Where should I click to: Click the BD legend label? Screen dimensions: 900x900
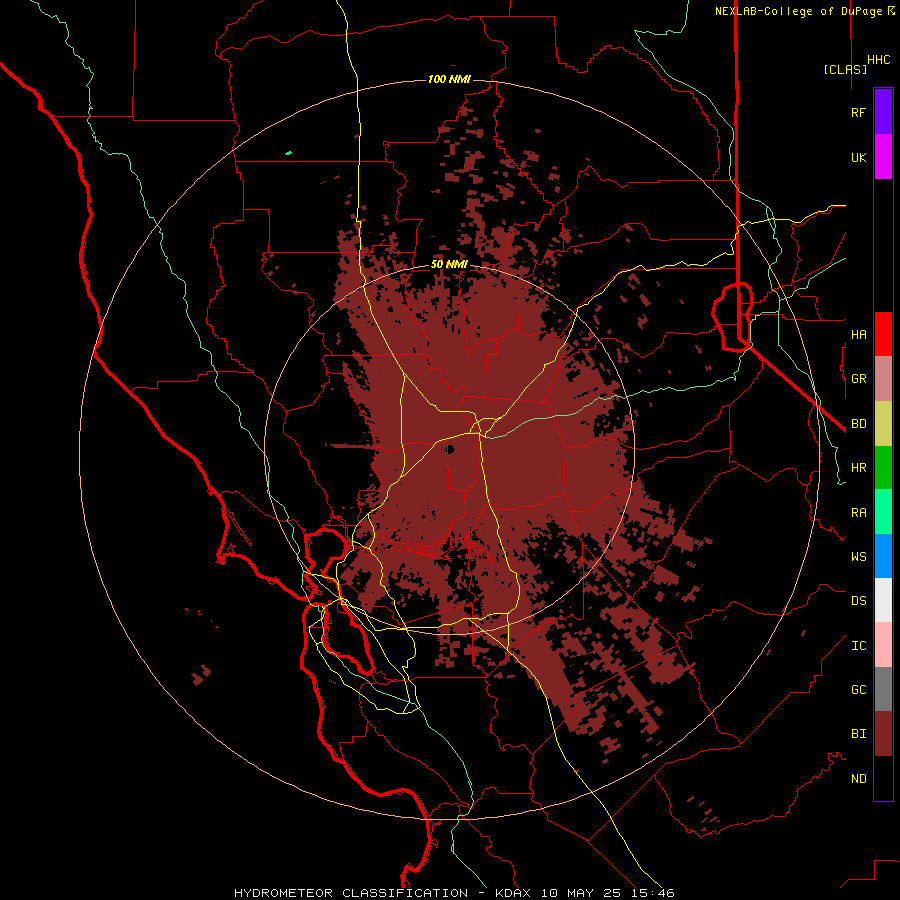point(858,424)
